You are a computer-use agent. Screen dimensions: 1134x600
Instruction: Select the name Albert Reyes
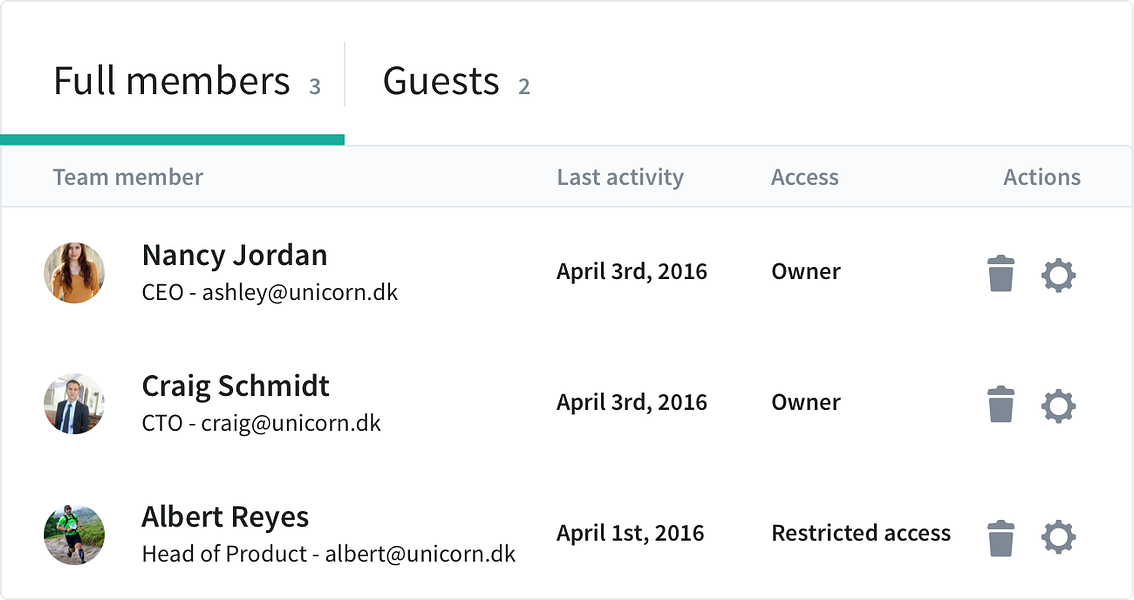click(225, 518)
